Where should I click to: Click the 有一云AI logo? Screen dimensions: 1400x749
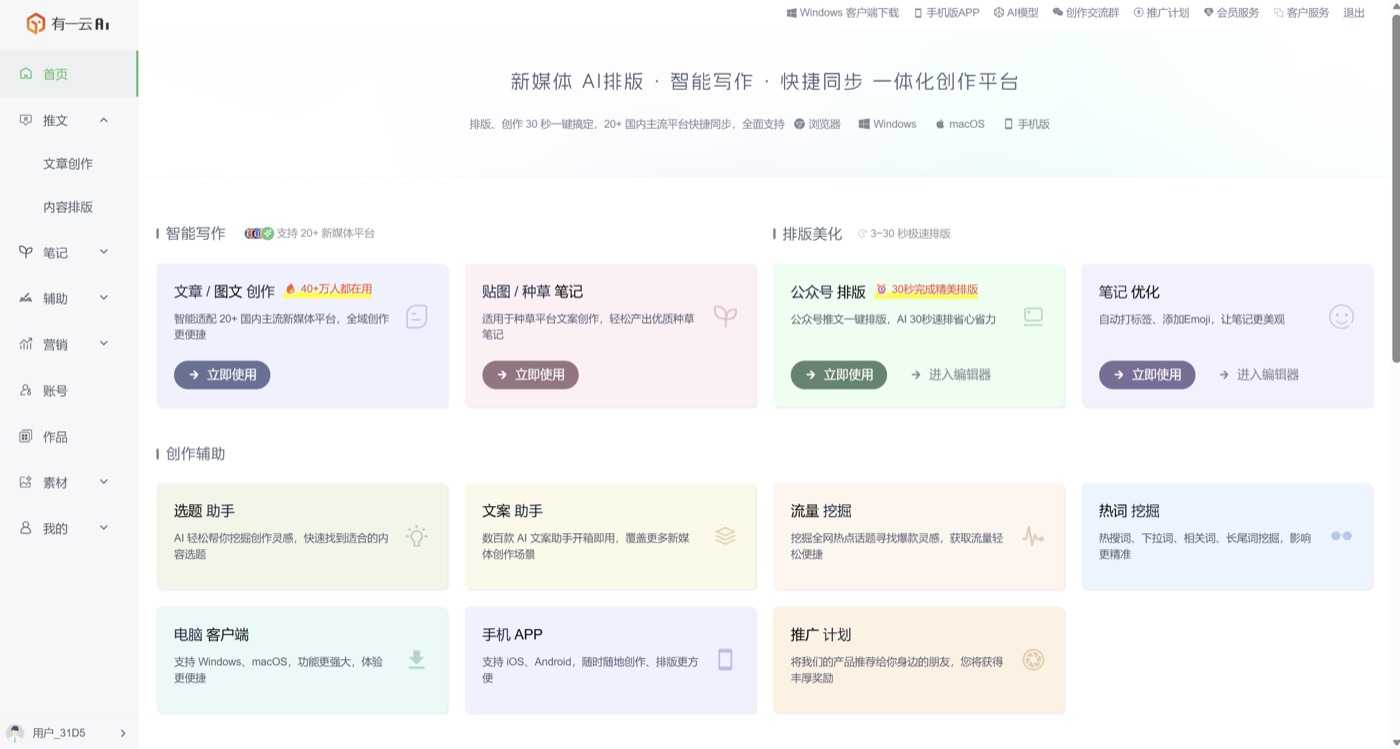click(x=68, y=24)
